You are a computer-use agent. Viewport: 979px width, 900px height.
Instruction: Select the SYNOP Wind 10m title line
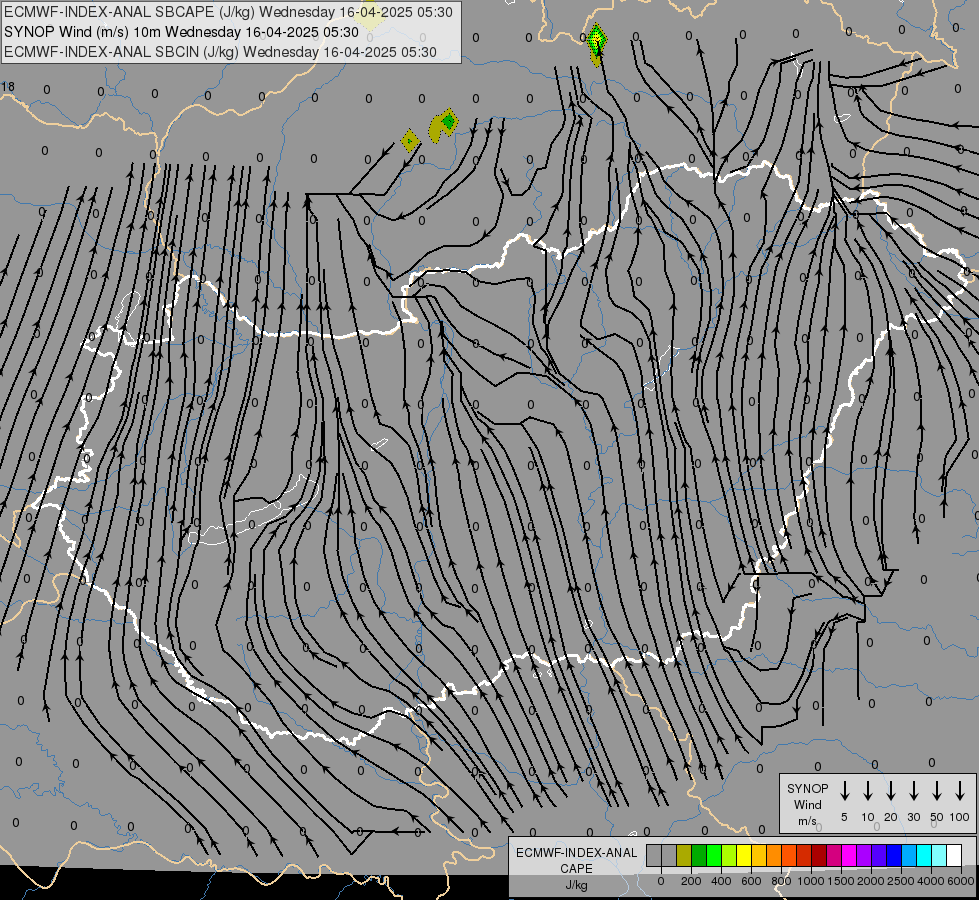[181, 32]
